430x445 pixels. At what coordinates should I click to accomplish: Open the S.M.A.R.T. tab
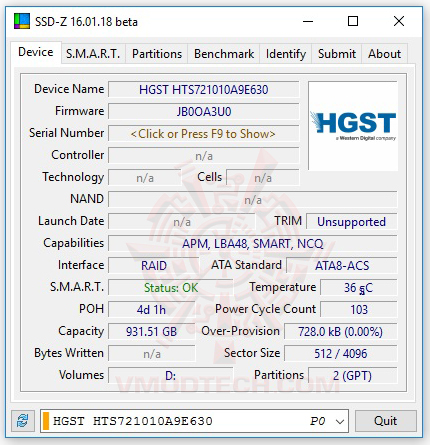(93, 54)
